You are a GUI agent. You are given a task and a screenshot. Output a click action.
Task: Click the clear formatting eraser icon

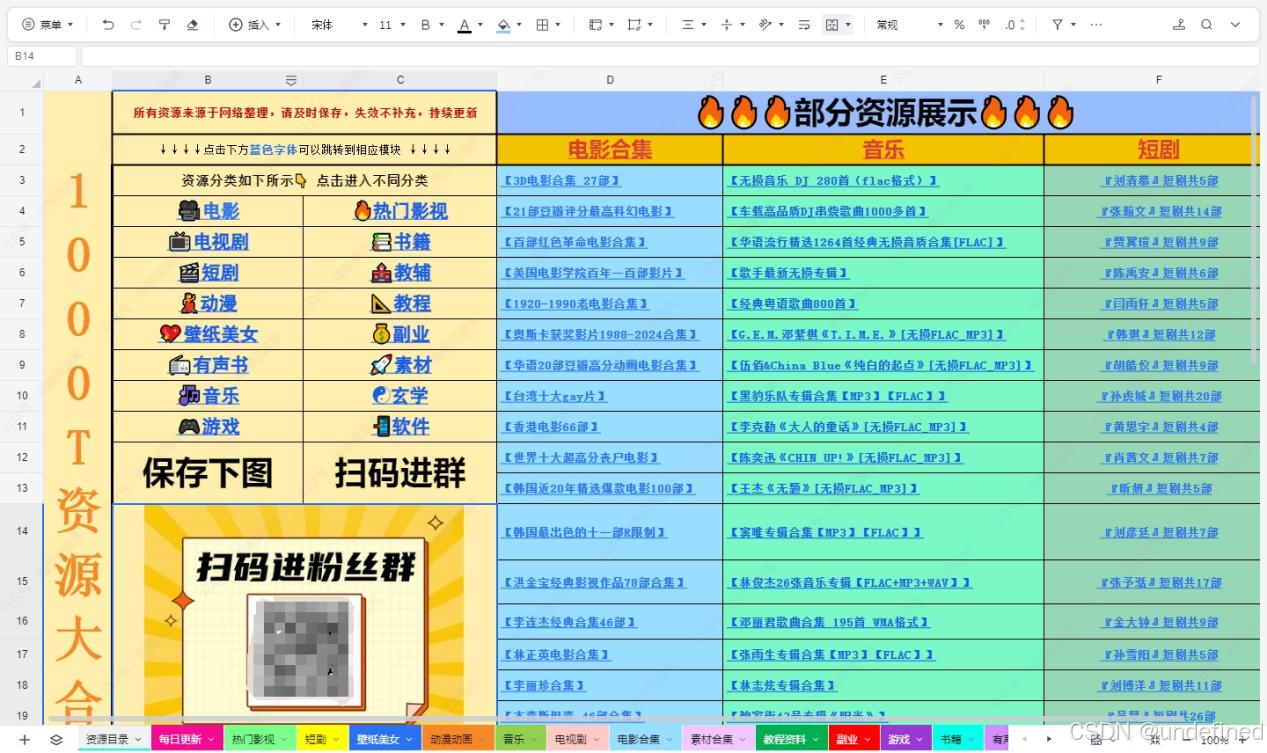coord(192,24)
